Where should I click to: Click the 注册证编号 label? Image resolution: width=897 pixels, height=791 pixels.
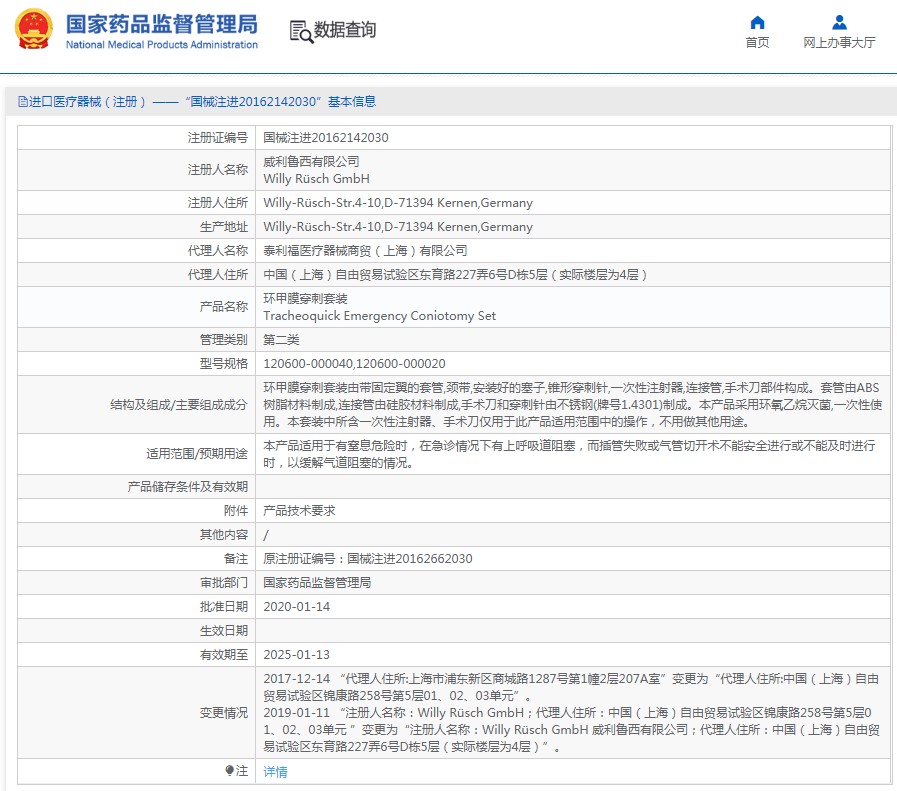tap(217, 138)
